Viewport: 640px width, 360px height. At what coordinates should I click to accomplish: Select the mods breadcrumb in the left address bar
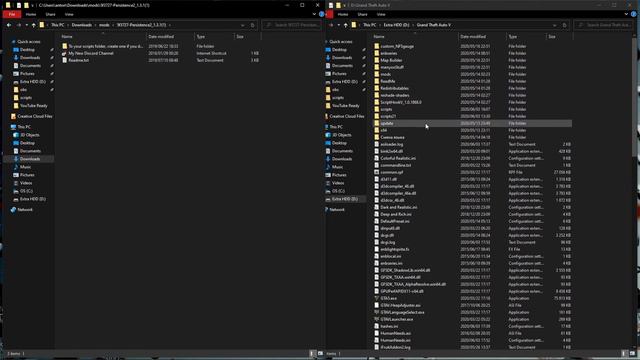[104, 25]
